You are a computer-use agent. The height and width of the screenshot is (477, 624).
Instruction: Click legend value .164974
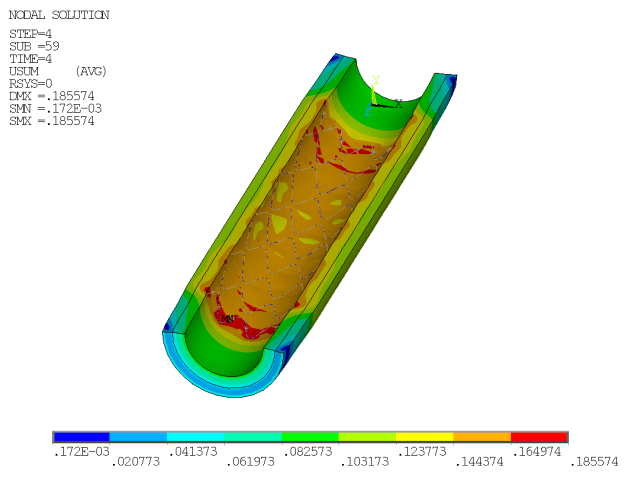tap(537, 452)
